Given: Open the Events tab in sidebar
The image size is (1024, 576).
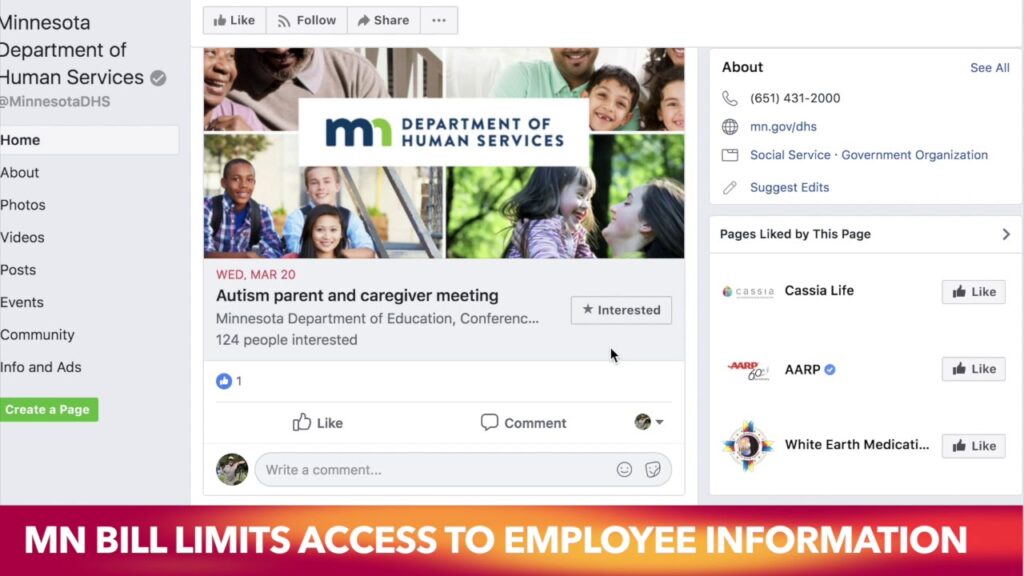Looking at the screenshot, I should [22, 302].
